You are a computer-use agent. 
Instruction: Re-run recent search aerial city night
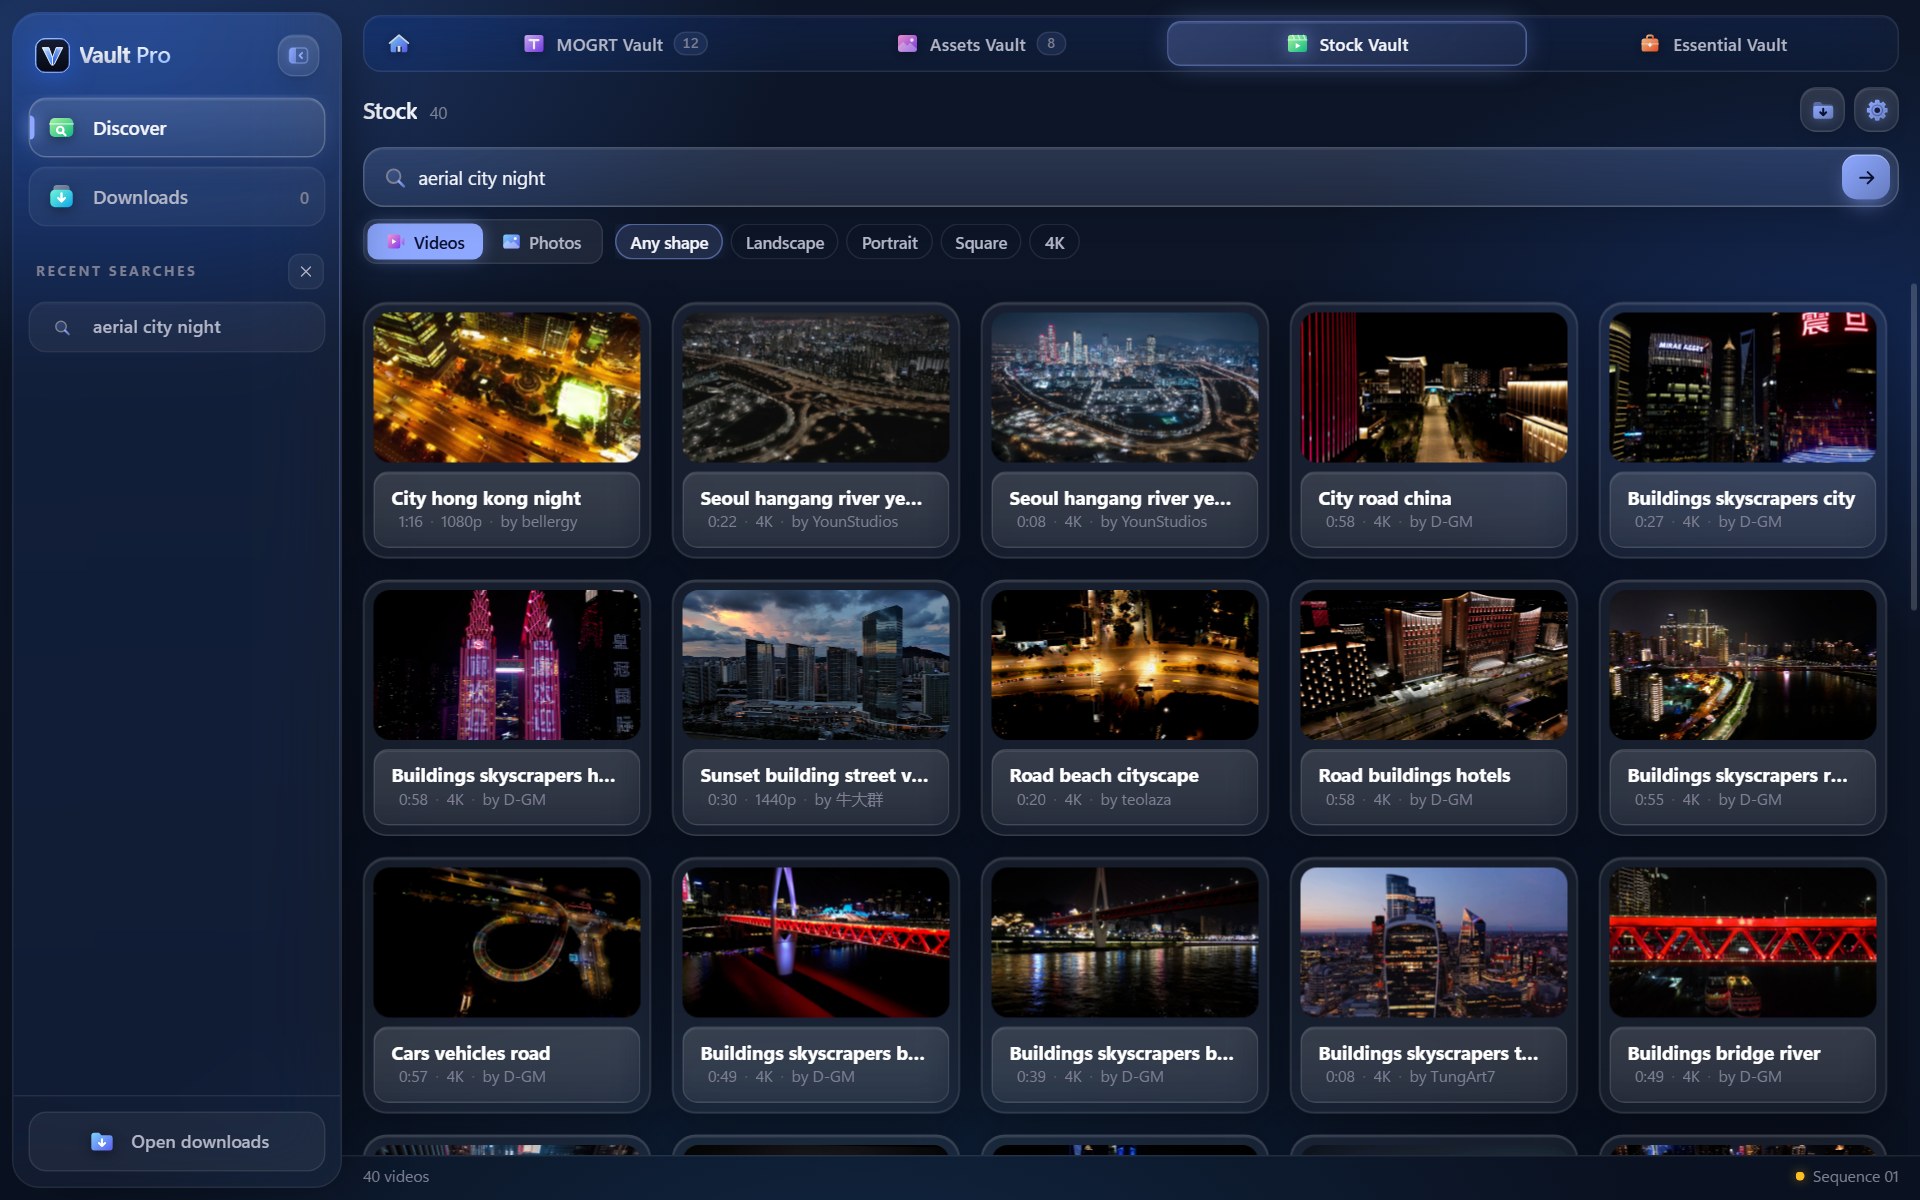click(177, 327)
